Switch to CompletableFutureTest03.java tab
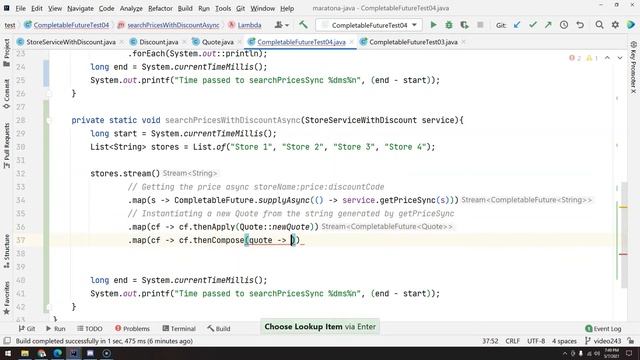This screenshot has height=360, width=640. click(413, 42)
